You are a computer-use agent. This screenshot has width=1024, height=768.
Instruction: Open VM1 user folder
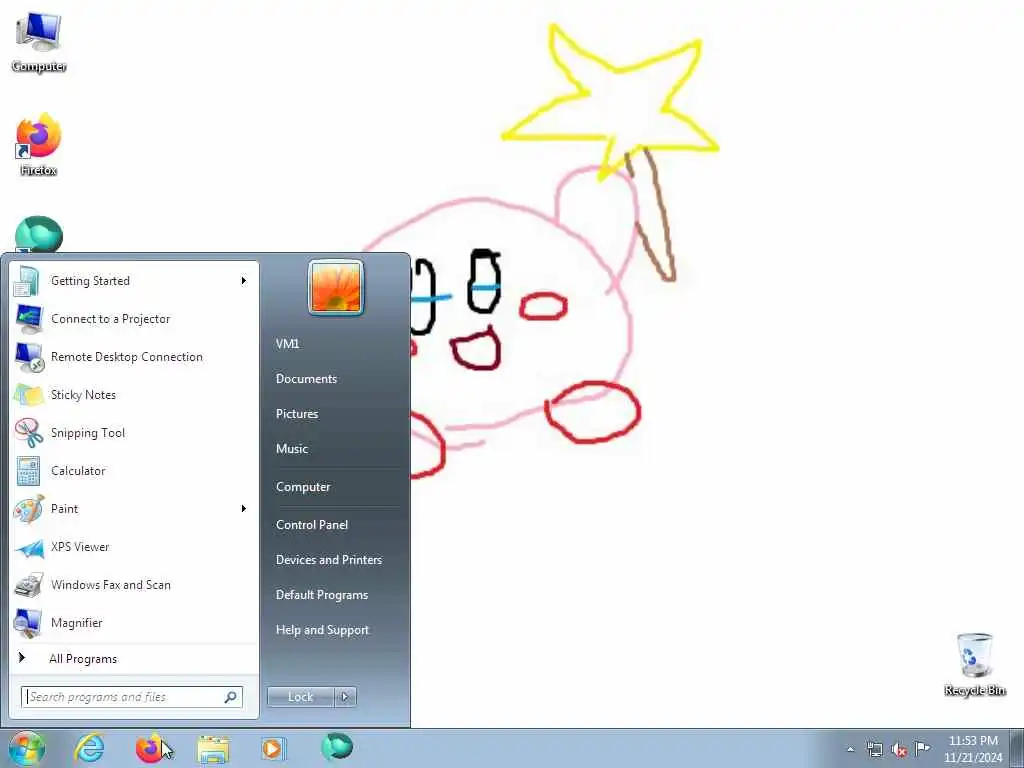tap(287, 344)
